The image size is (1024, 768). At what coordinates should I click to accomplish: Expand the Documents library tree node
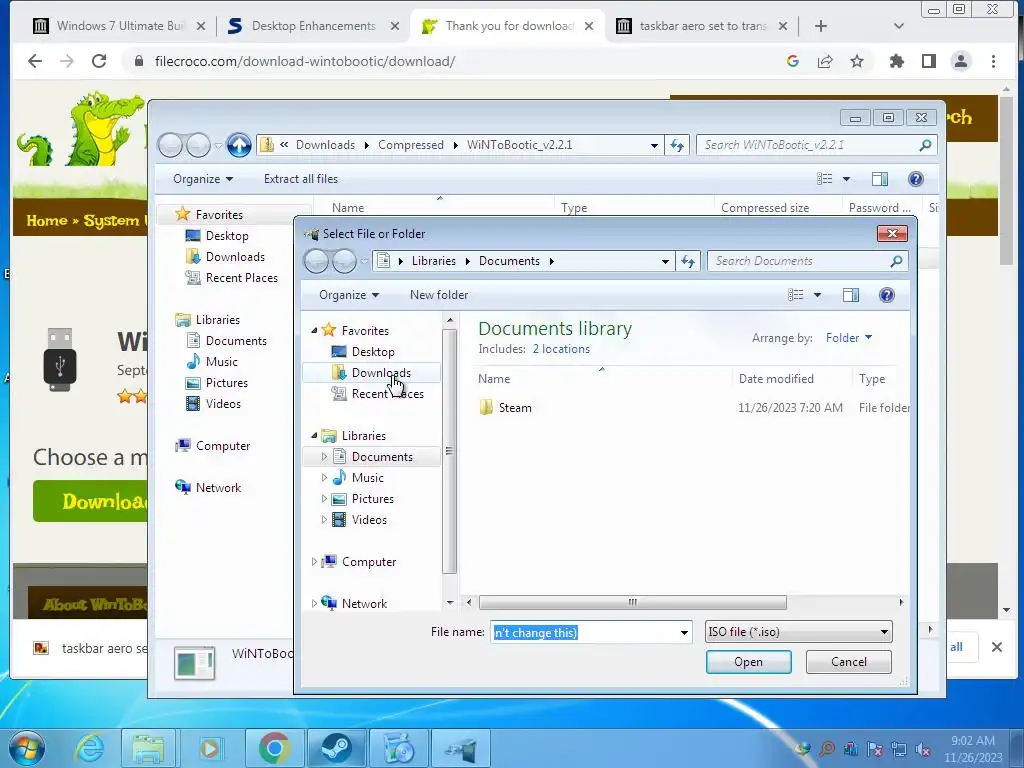tap(324, 456)
